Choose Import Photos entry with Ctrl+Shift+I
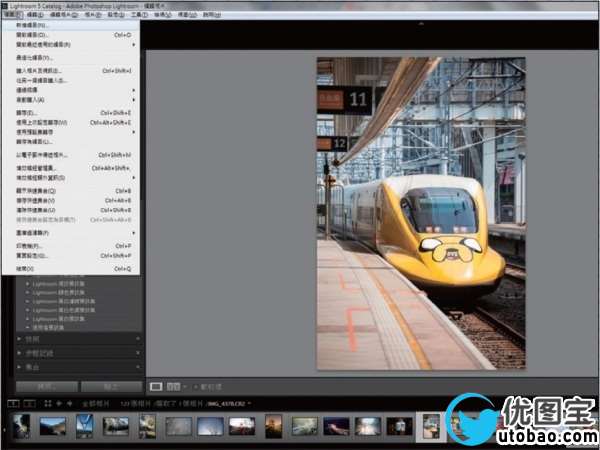600x450 pixels. 71,71
